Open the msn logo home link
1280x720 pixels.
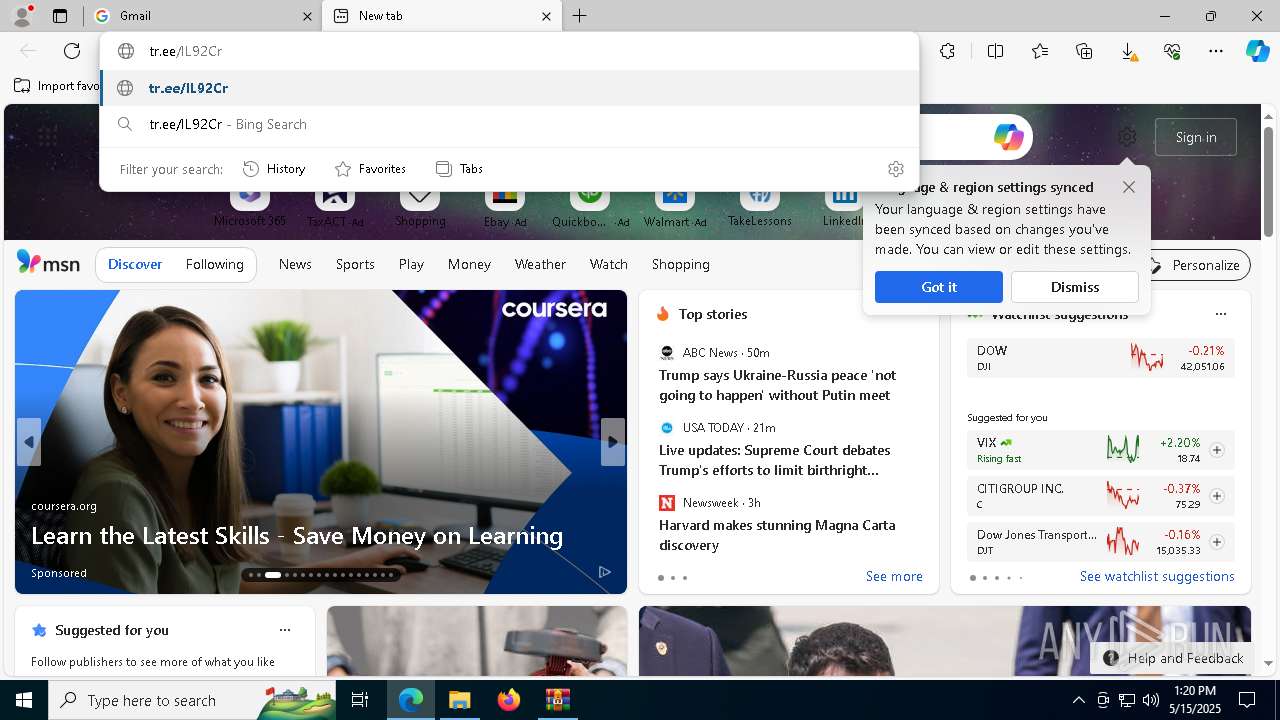(48, 263)
